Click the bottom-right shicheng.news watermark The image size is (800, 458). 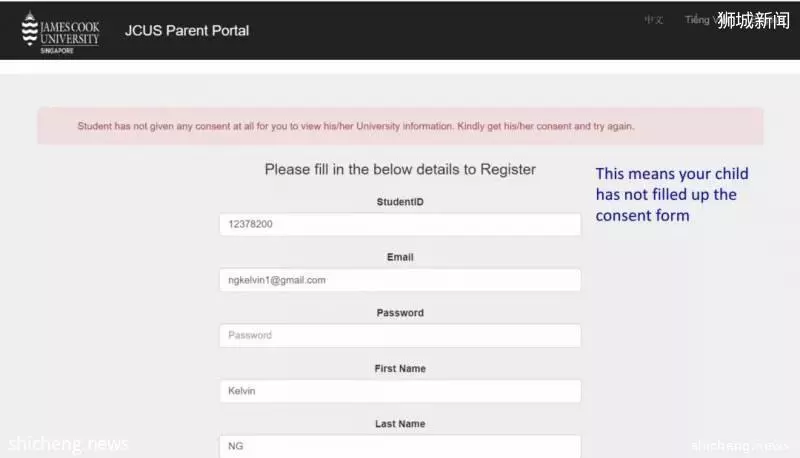coord(740,446)
